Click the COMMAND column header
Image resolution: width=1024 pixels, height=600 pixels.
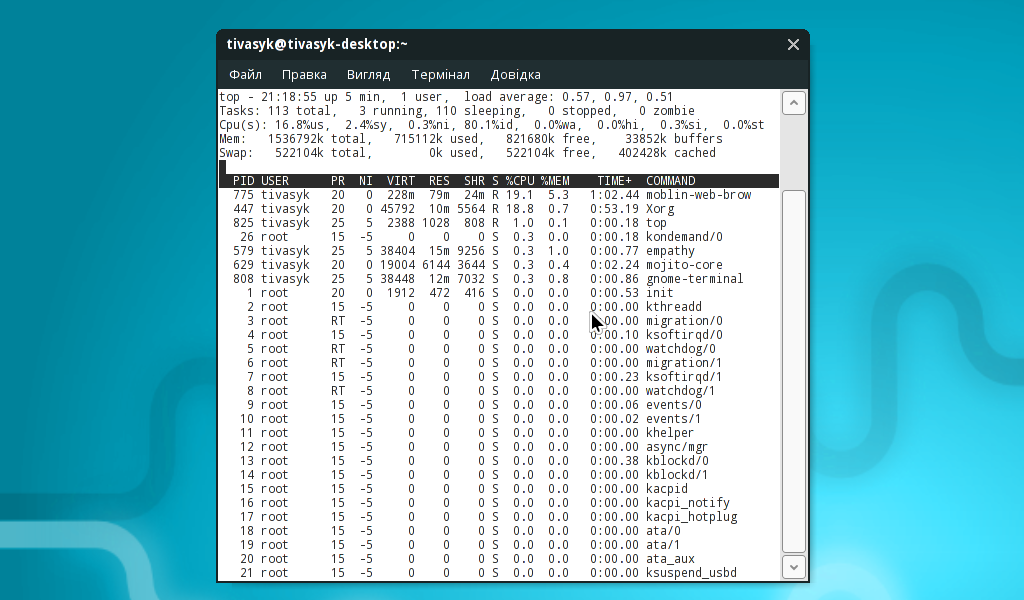click(671, 181)
